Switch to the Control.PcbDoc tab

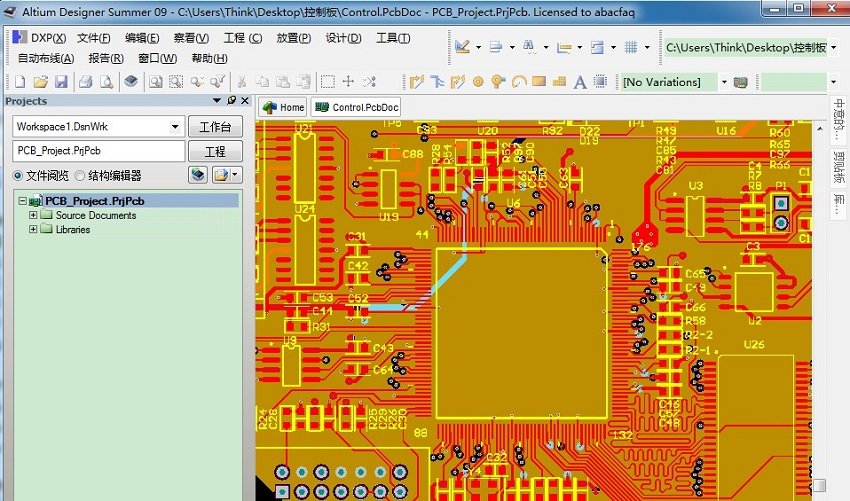[357, 107]
